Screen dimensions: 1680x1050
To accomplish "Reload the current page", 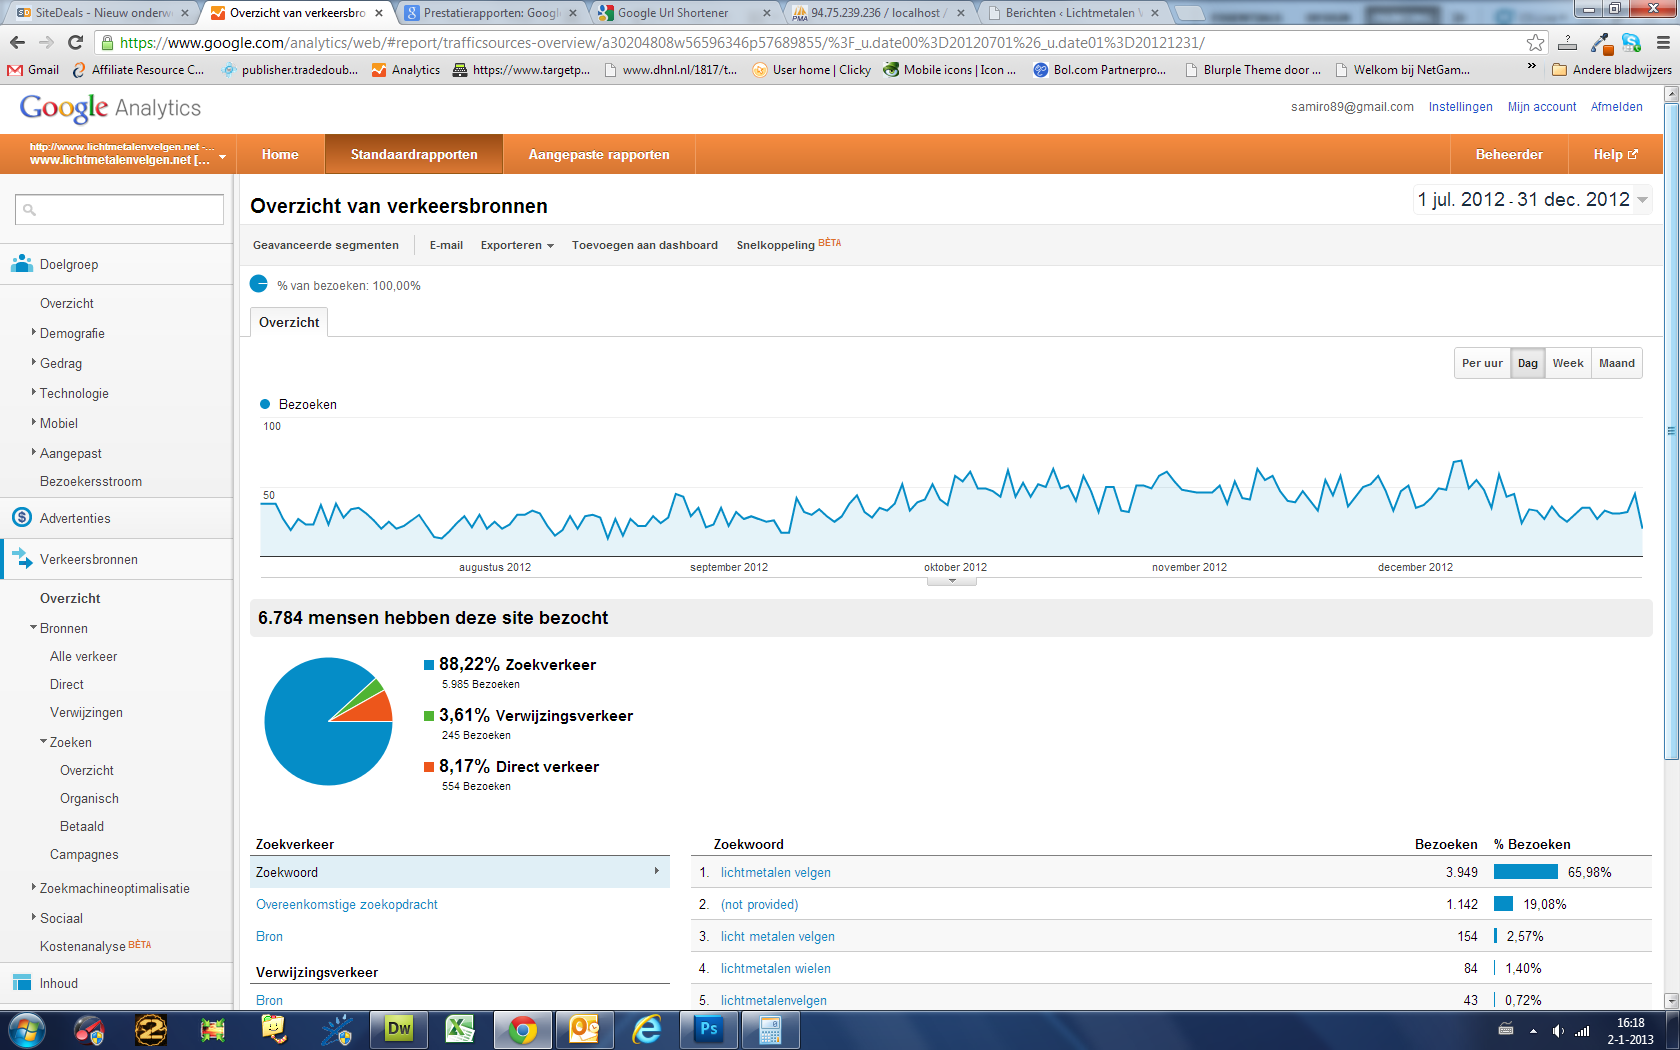I will tap(75, 42).
